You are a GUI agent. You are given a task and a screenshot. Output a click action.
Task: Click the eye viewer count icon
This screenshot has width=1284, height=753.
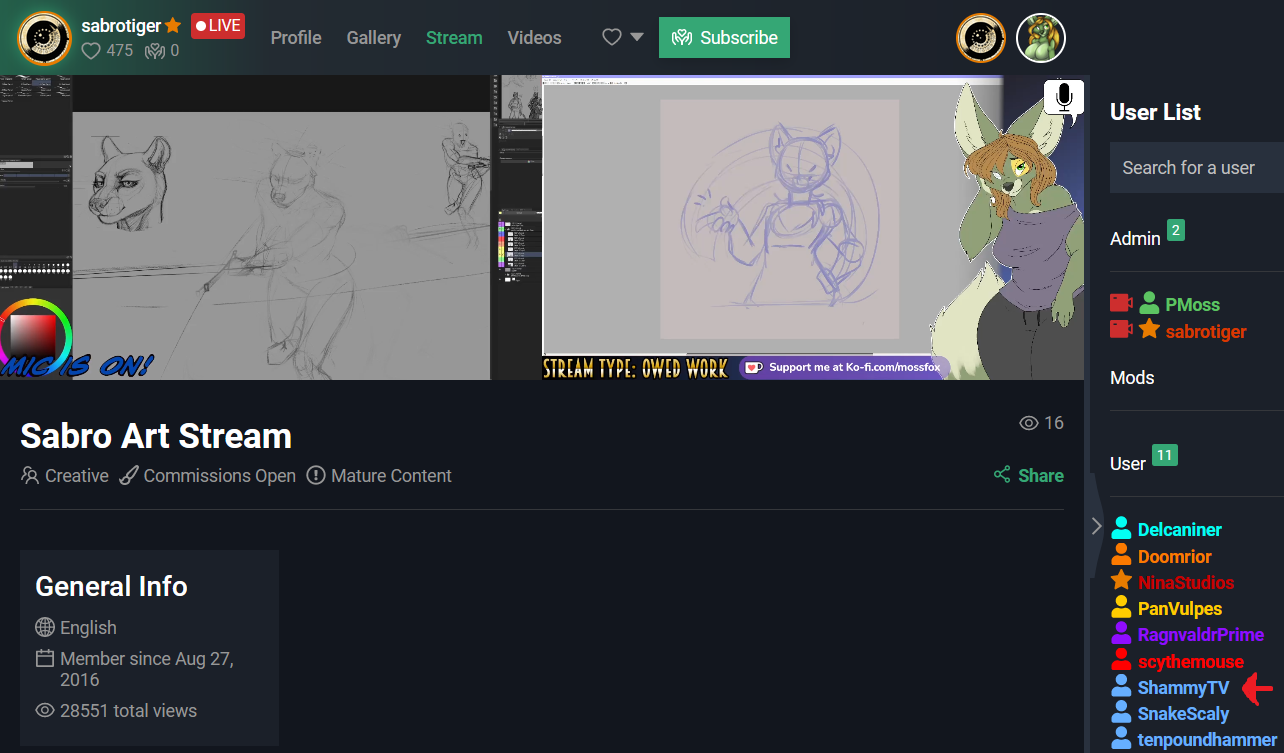coord(1028,423)
